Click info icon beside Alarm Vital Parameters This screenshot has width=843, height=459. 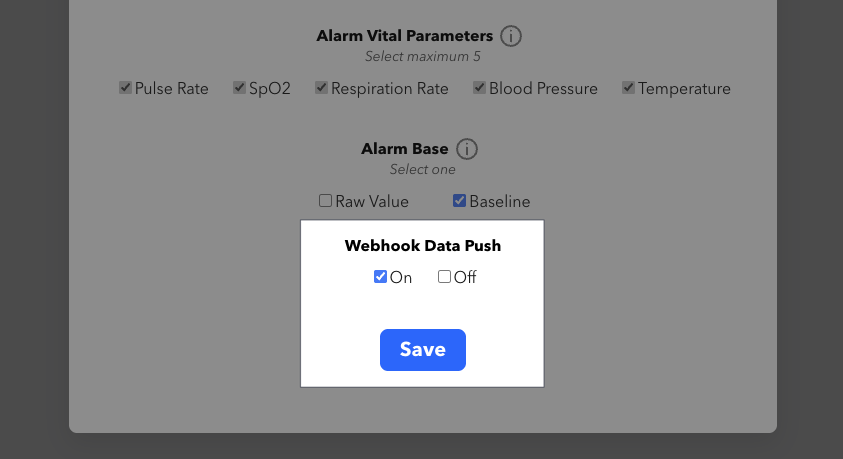(x=511, y=36)
